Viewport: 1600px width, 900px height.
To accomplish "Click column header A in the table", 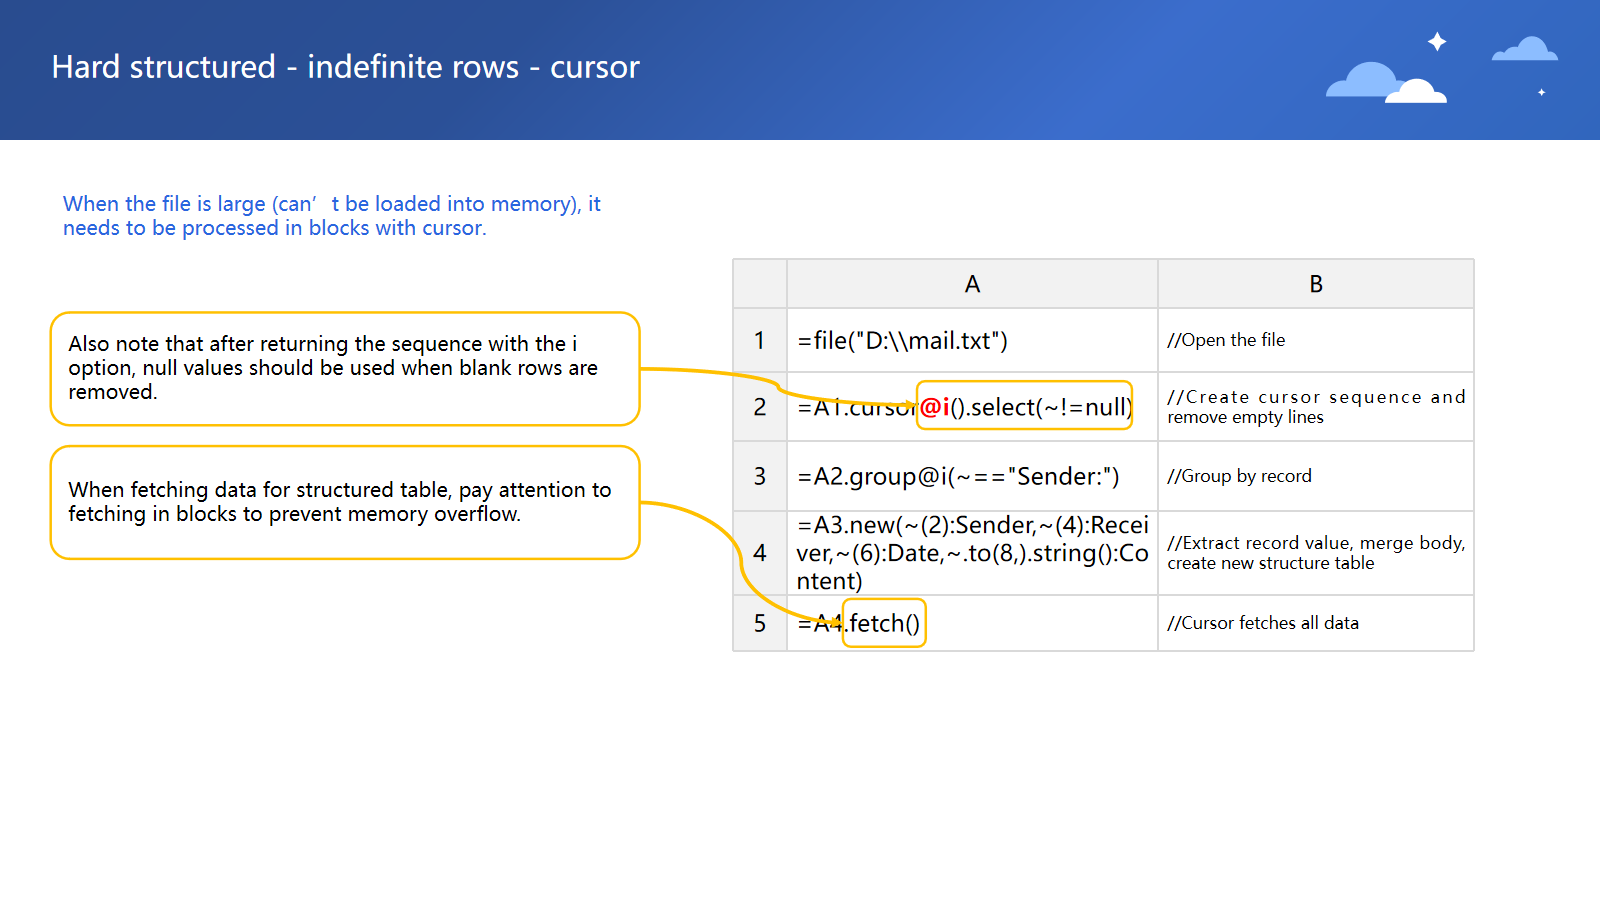I will (x=972, y=284).
